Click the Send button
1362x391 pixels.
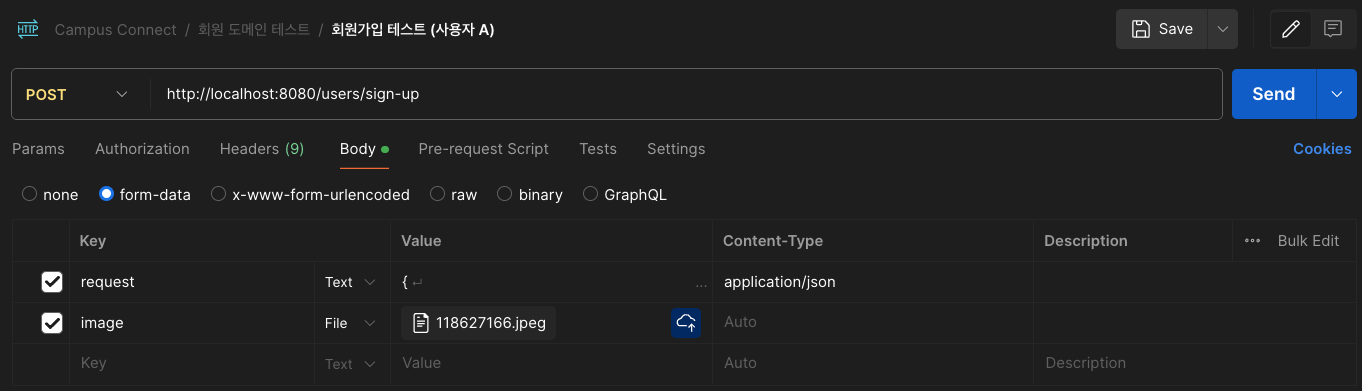(x=1274, y=94)
